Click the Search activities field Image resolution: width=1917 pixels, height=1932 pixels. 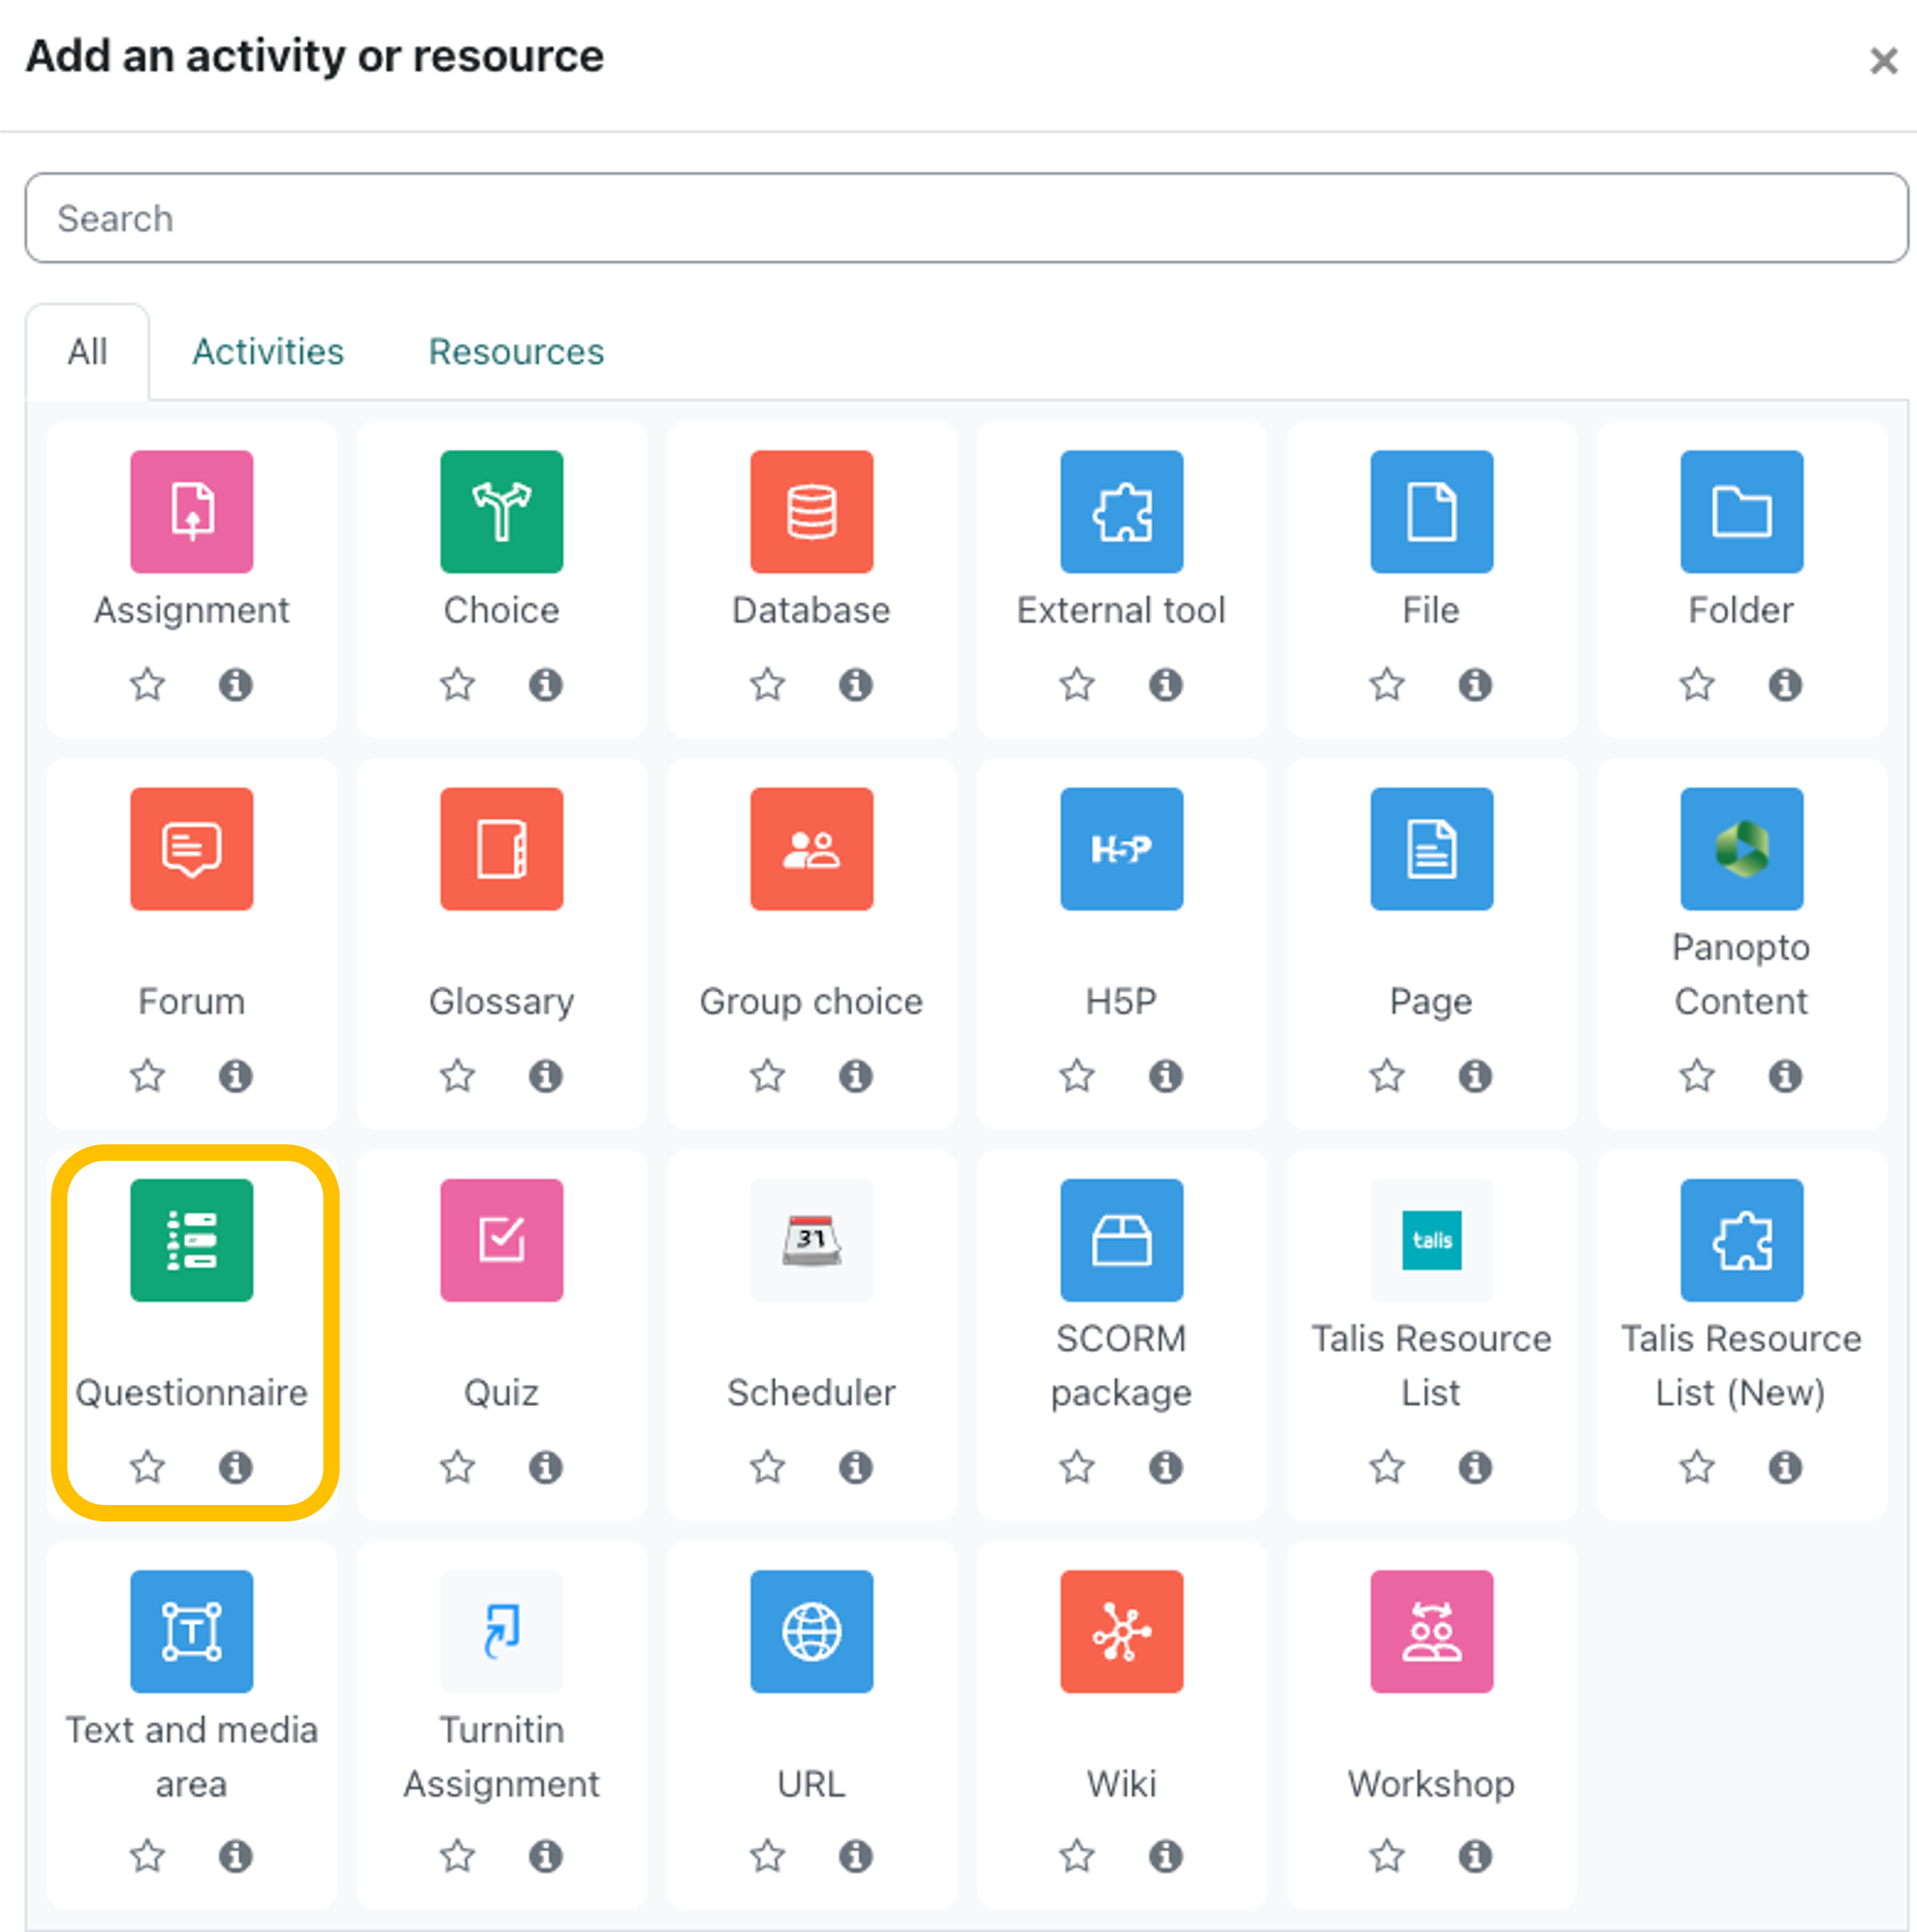pyautogui.click(x=965, y=218)
